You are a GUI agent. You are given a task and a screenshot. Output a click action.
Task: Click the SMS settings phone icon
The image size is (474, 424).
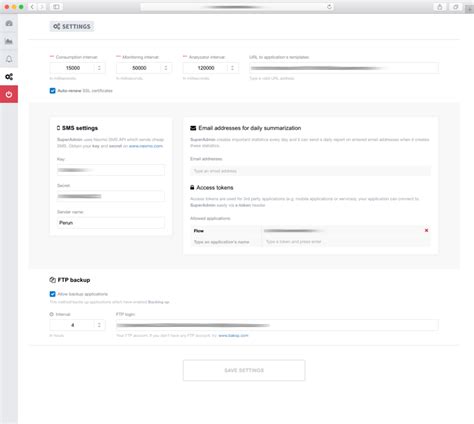pos(59,128)
